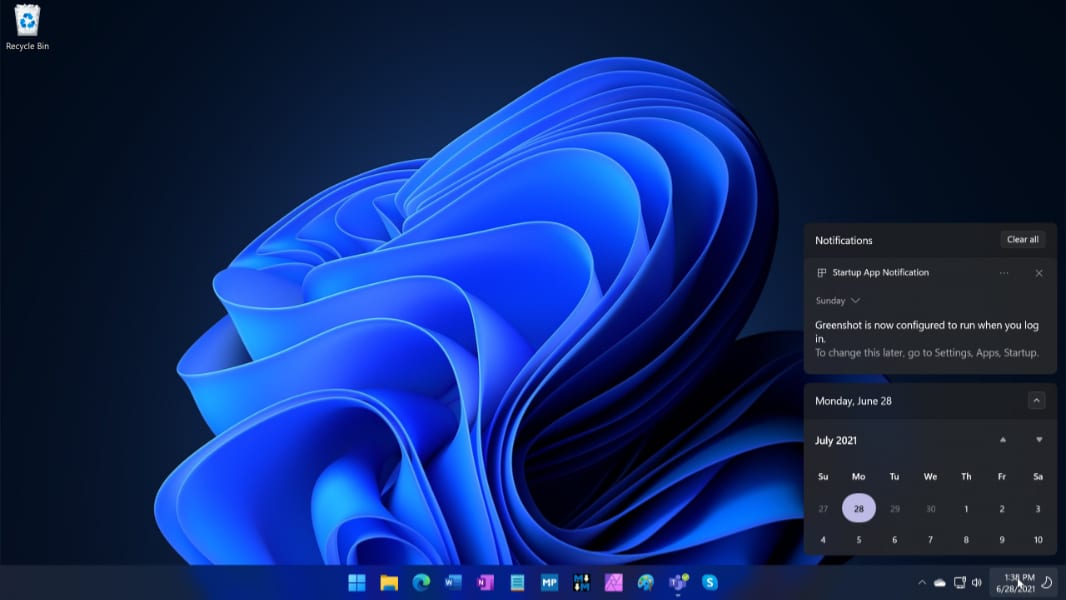
Task: Launch File Explorer from the taskbar
Action: [x=389, y=582]
